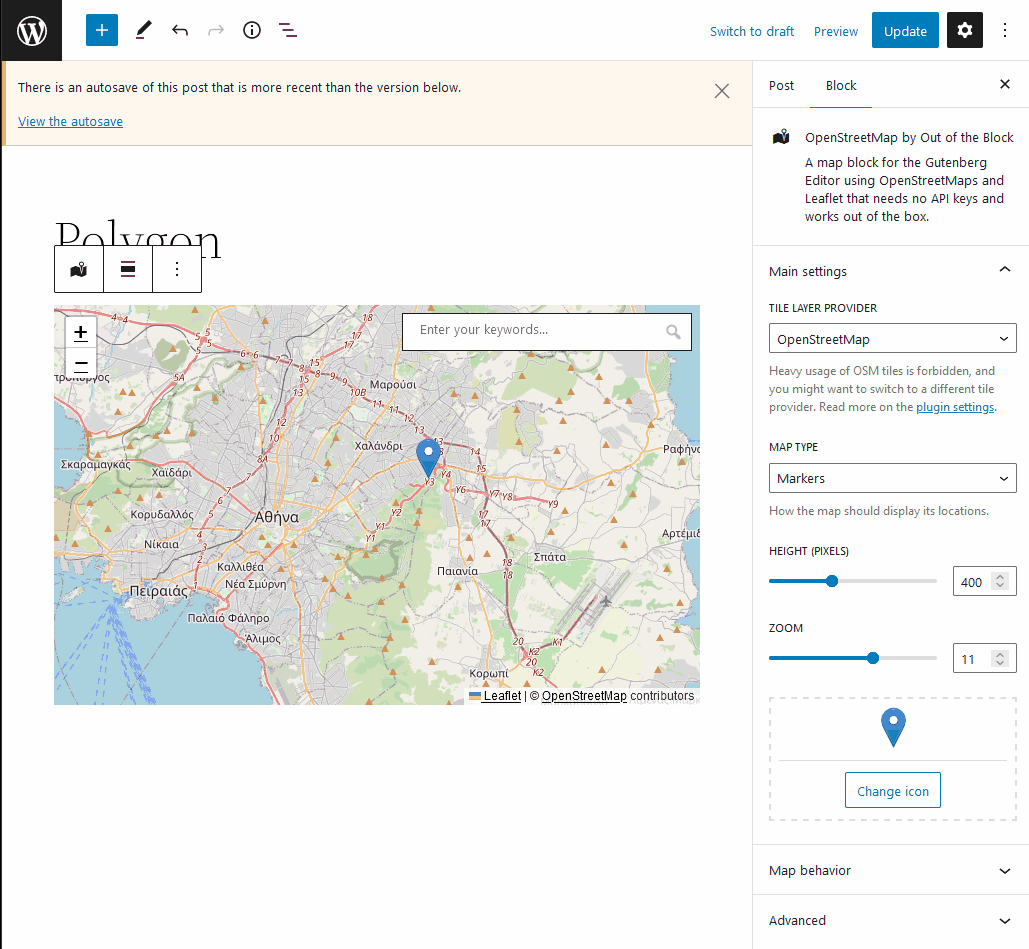Open the block inserter plus button

[102, 30]
